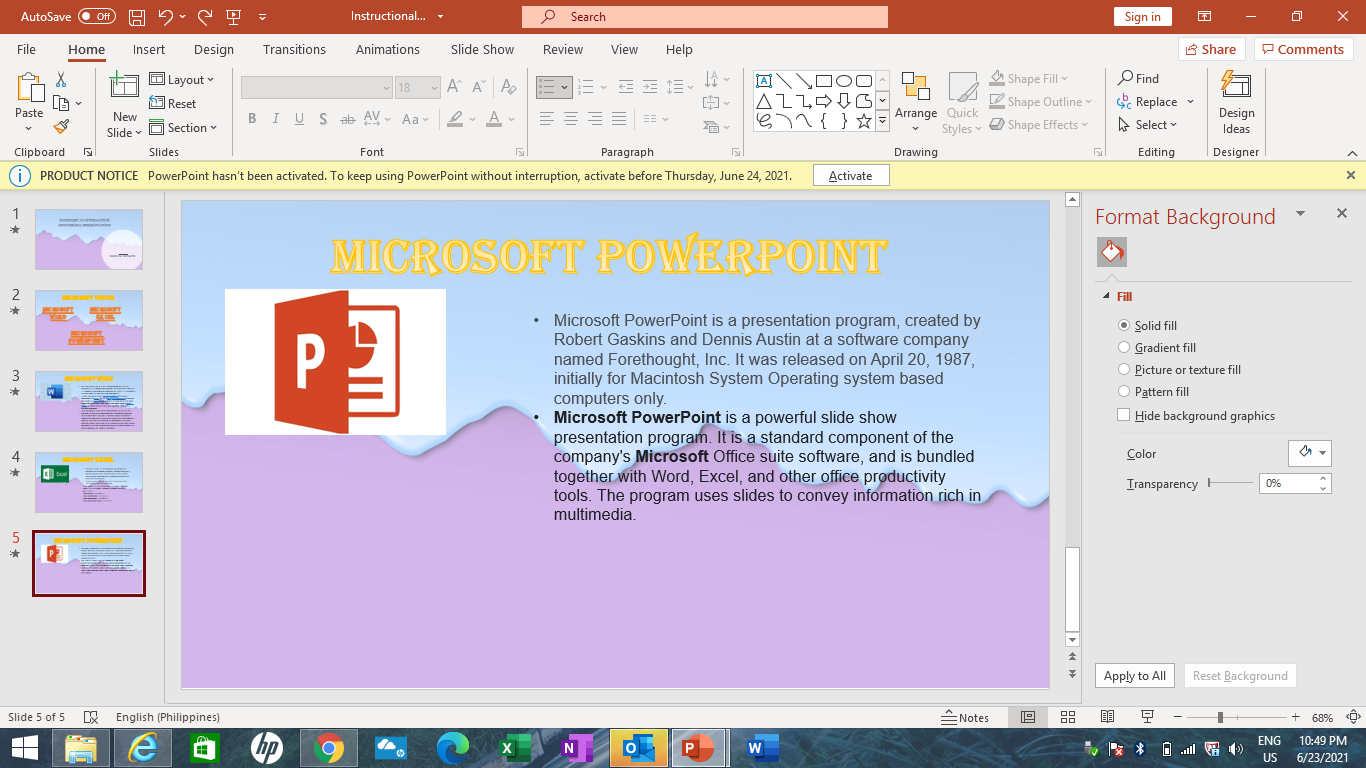This screenshot has height=768, width=1366.
Task: Select slide 3 thumbnail
Action: (x=89, y=401)
